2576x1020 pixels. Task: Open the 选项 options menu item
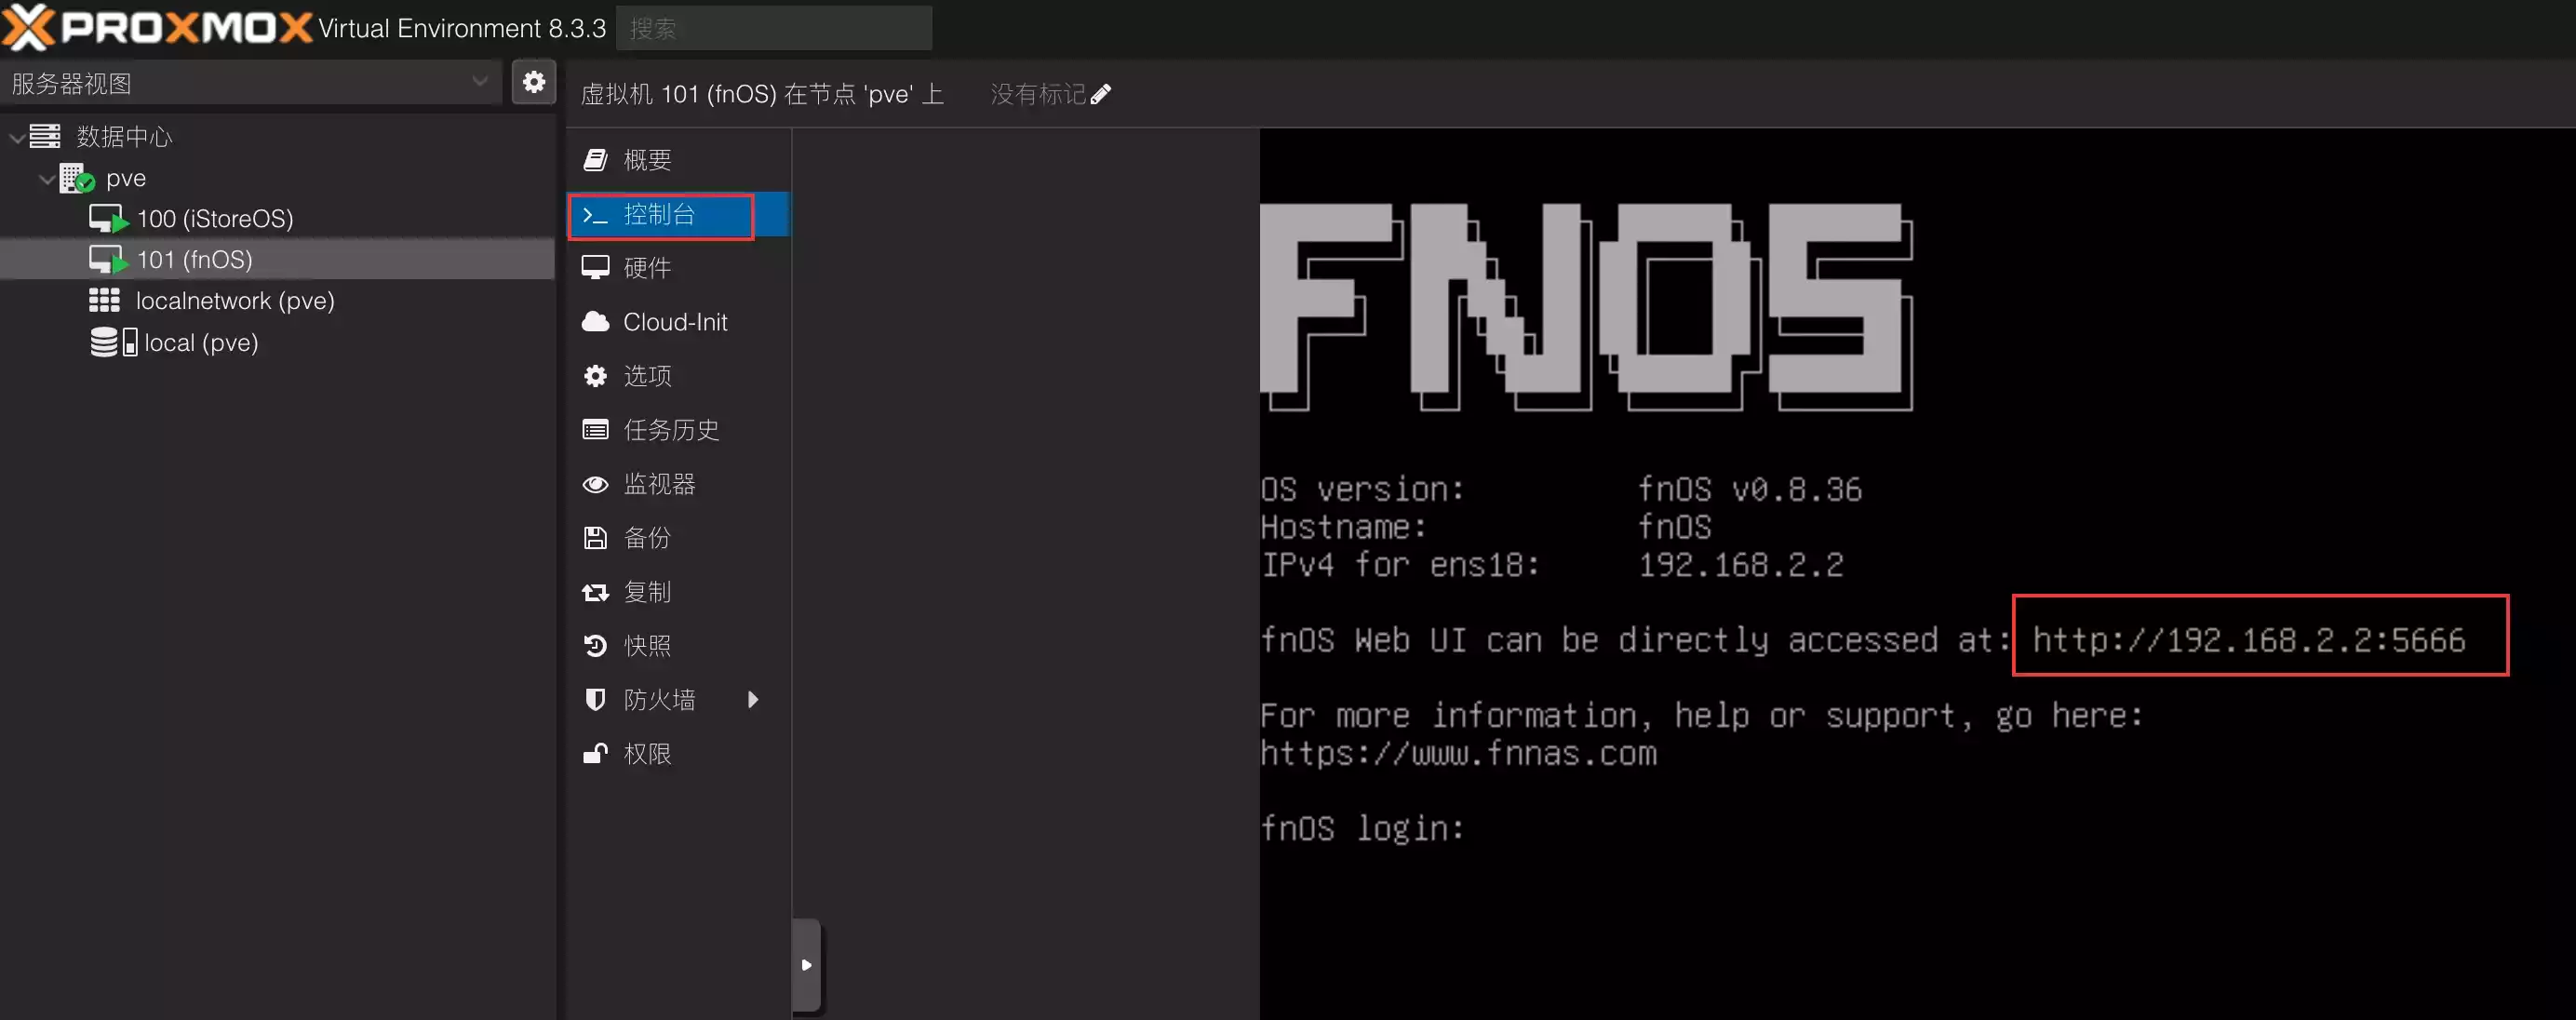pos(646,376)
